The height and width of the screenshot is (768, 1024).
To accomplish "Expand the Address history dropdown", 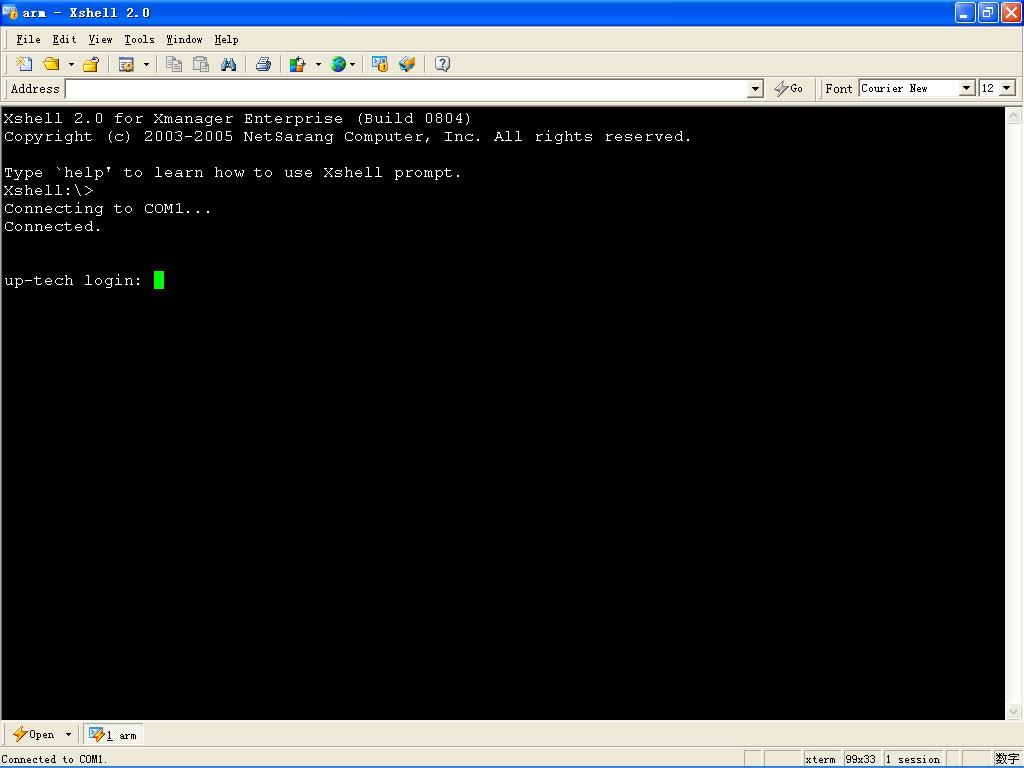I will 756,89.
